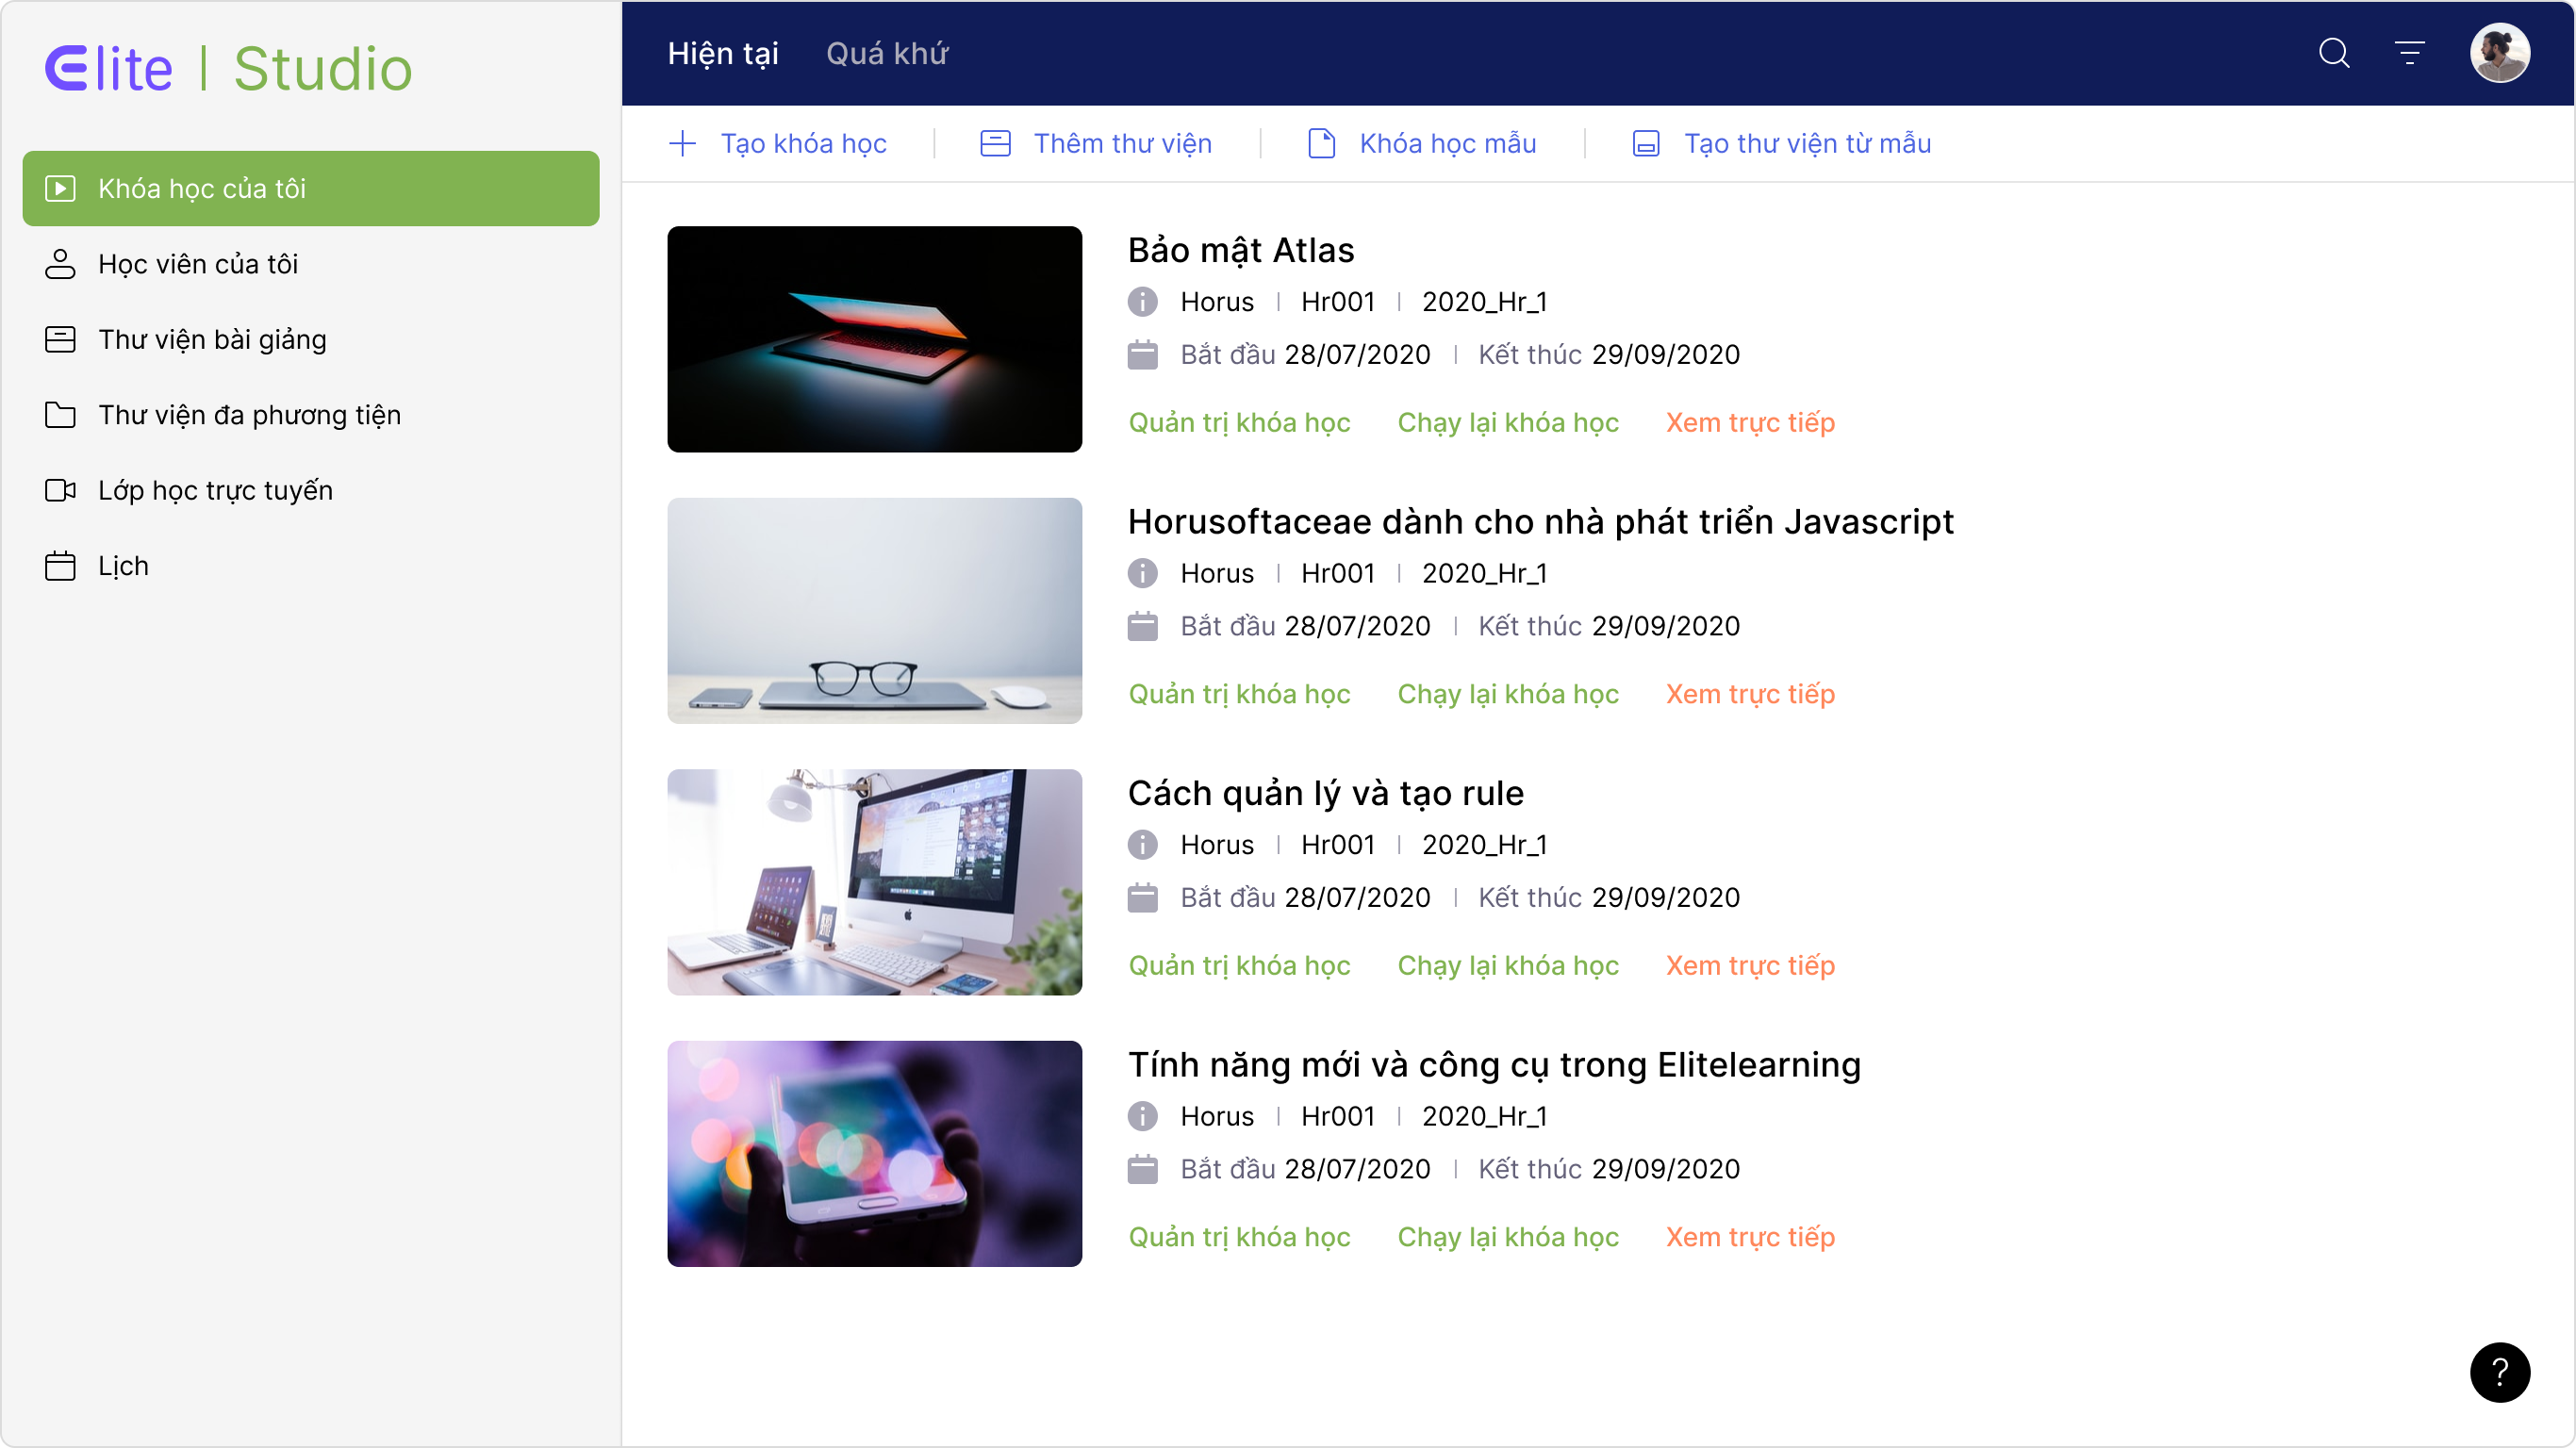Open the Tính năng mới course thumbnail
This screenshot has height=1448, width=2576.
click(874, 1153)
